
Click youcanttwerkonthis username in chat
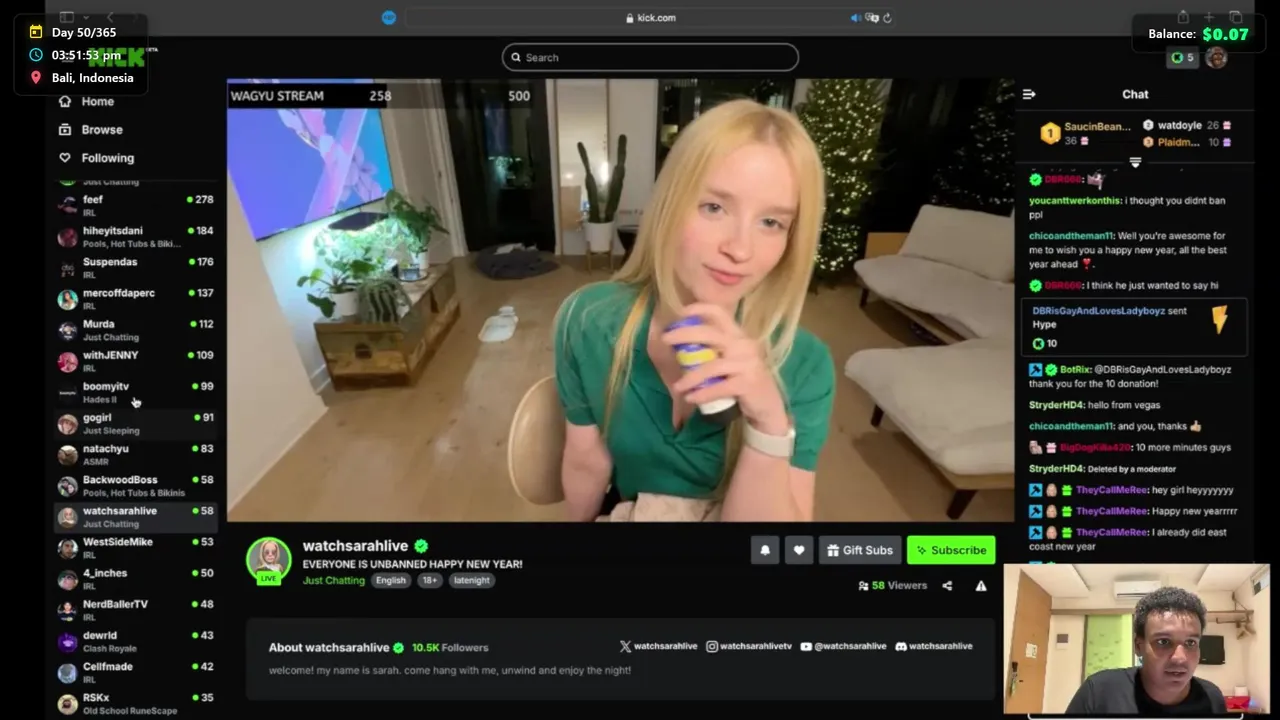(x=1074, y=200)
